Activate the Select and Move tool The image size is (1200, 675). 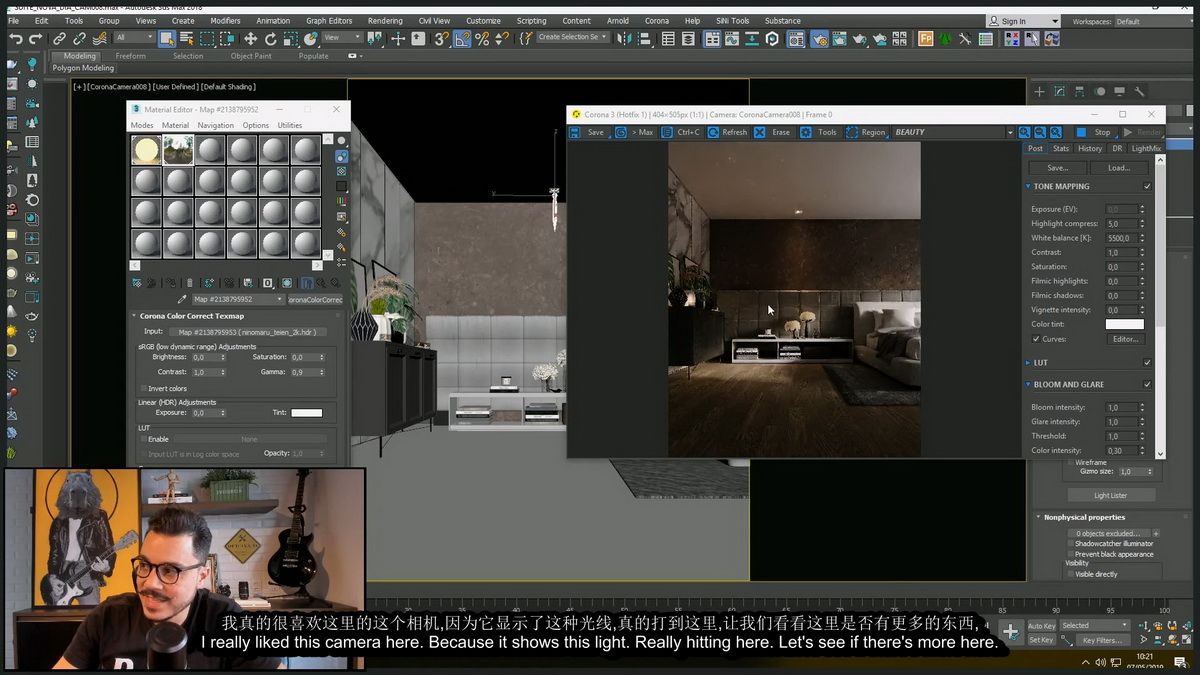coord(250,38)
